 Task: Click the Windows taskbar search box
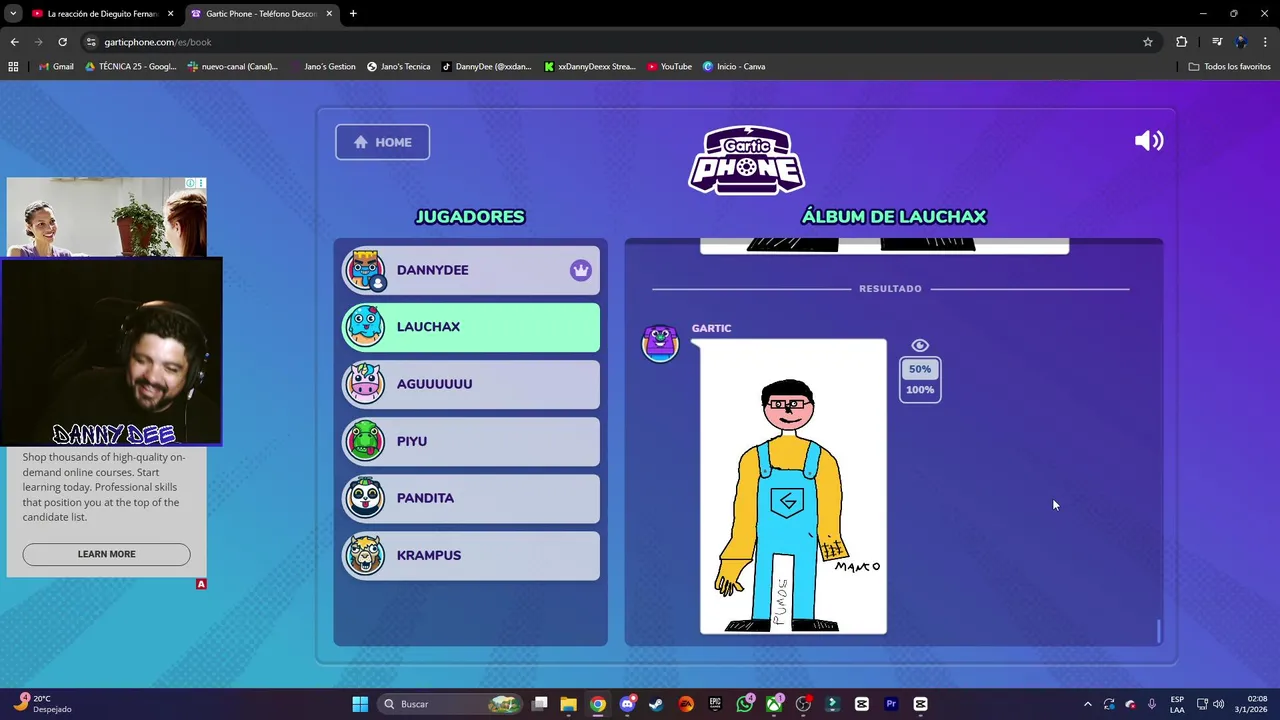(450, 704)
